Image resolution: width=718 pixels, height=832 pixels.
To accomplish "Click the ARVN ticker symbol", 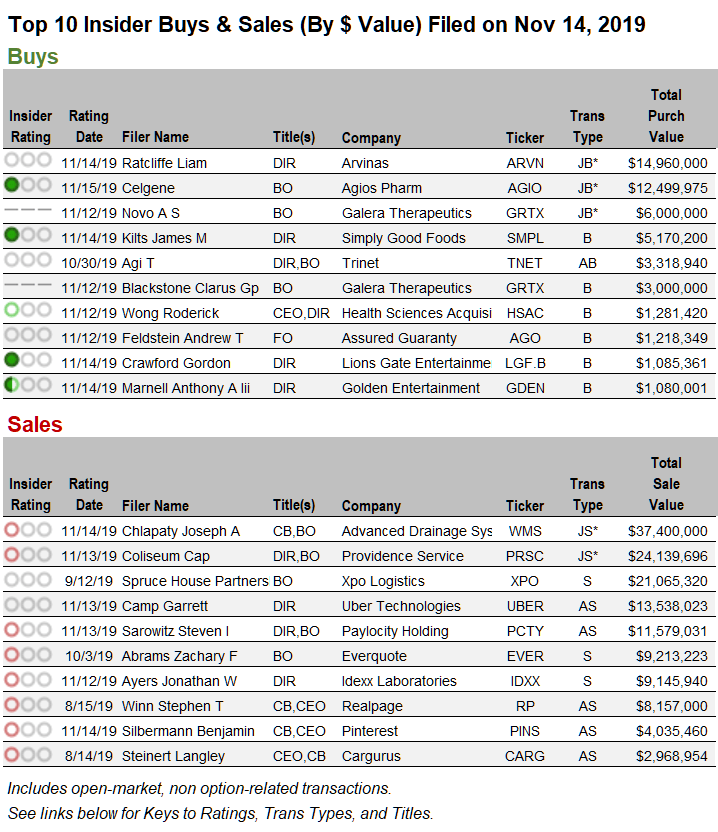I will (x=526, y=163).
